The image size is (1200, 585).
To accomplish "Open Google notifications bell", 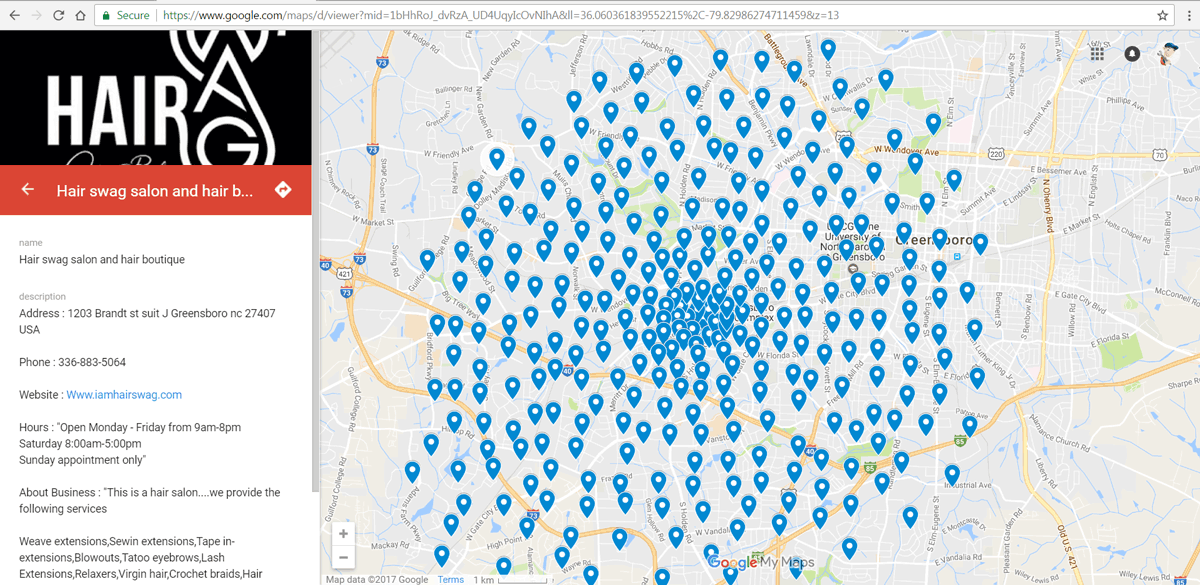I will point(1132,53).
